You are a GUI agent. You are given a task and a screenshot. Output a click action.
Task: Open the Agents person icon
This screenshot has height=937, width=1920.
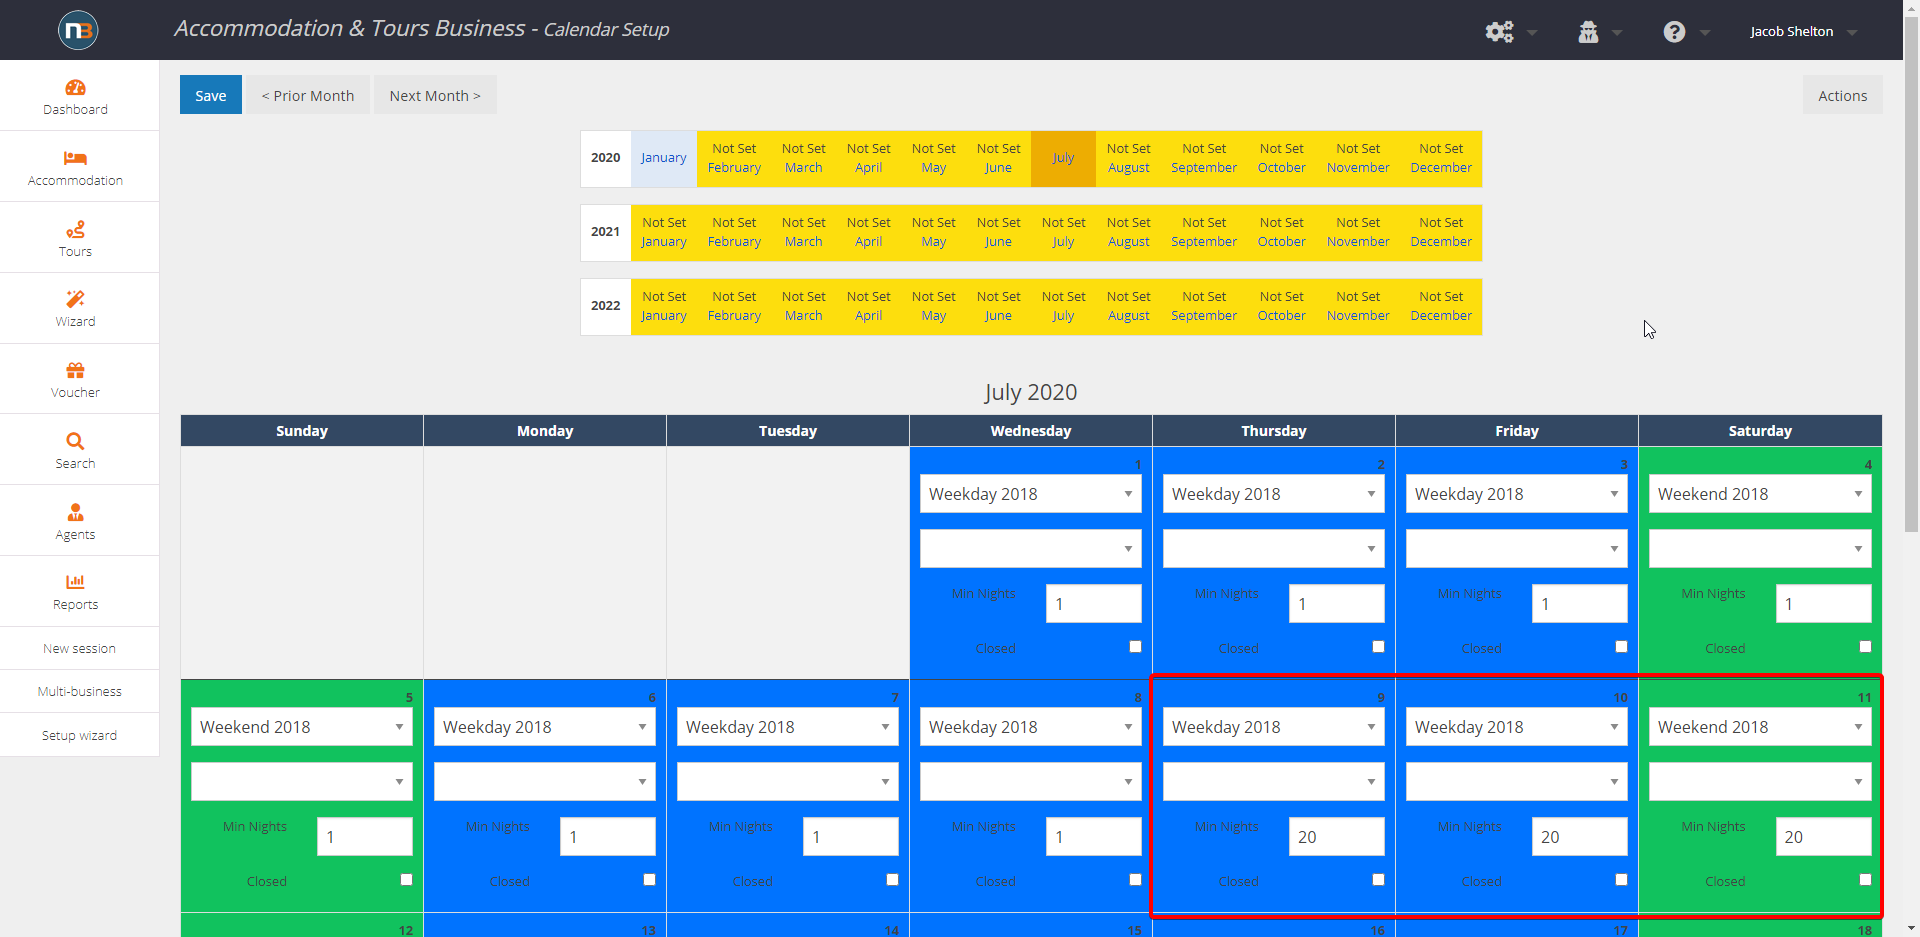75,512
